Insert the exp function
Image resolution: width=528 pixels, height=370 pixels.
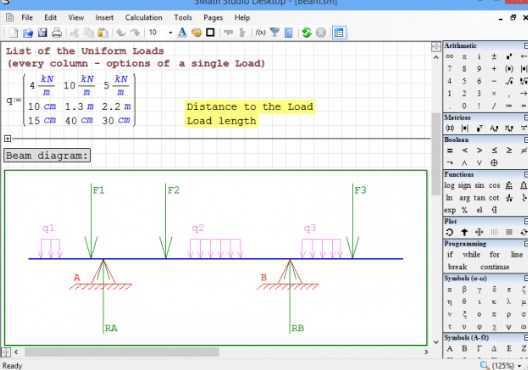point(450,210)
